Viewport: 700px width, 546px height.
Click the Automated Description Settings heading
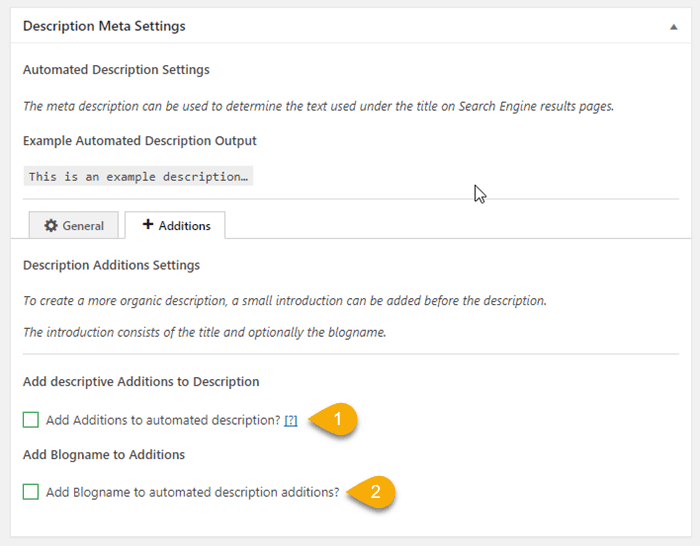point(116,70)
